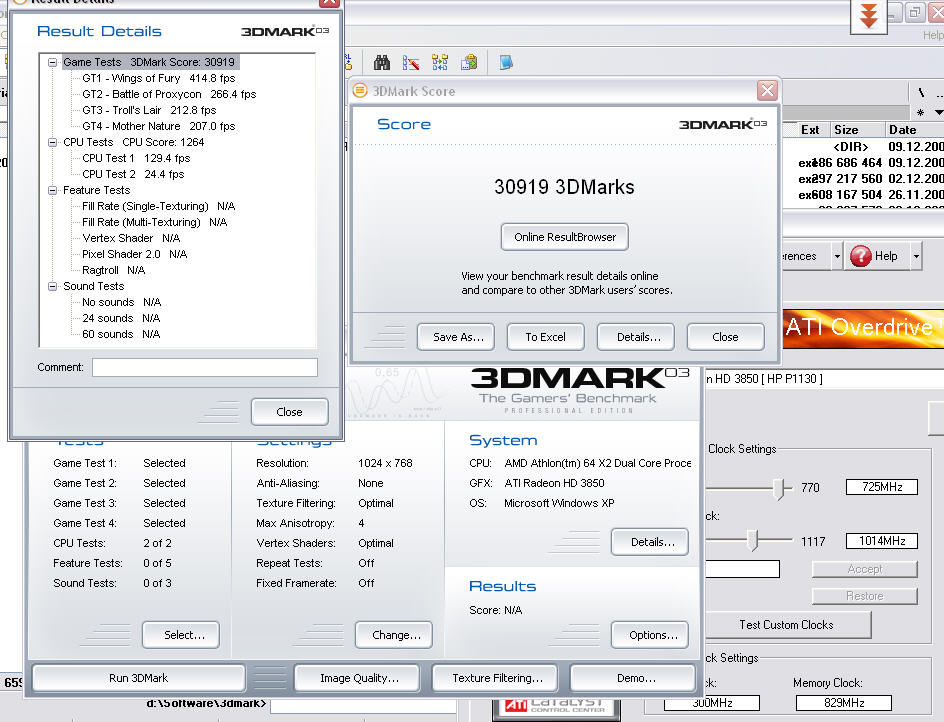The height and width of the screenshot is (722, 944).
Task: Click the Select tests button
Action: coord(181,635)
